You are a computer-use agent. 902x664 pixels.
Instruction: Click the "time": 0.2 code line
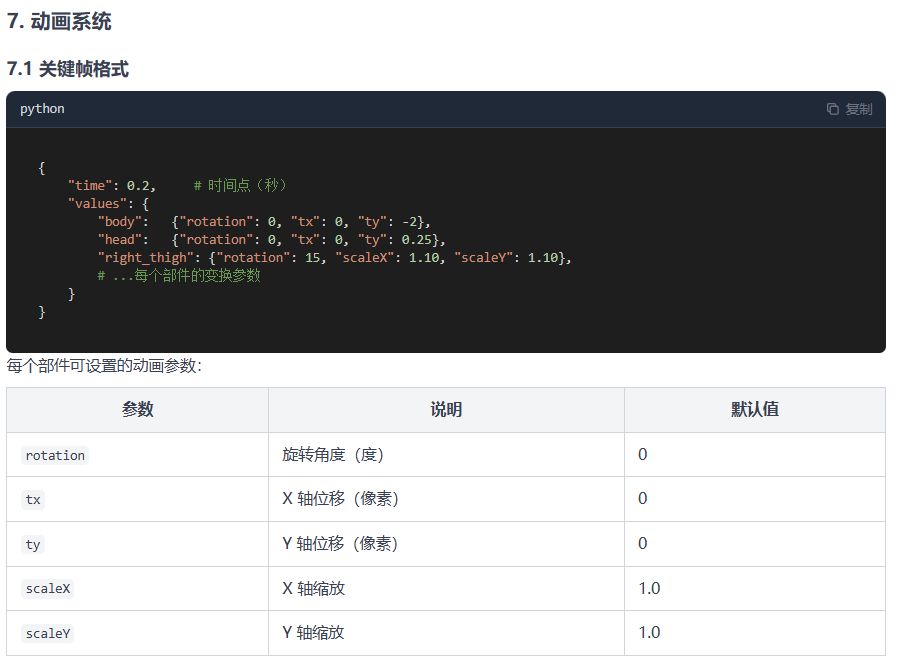tap(111, 185)
